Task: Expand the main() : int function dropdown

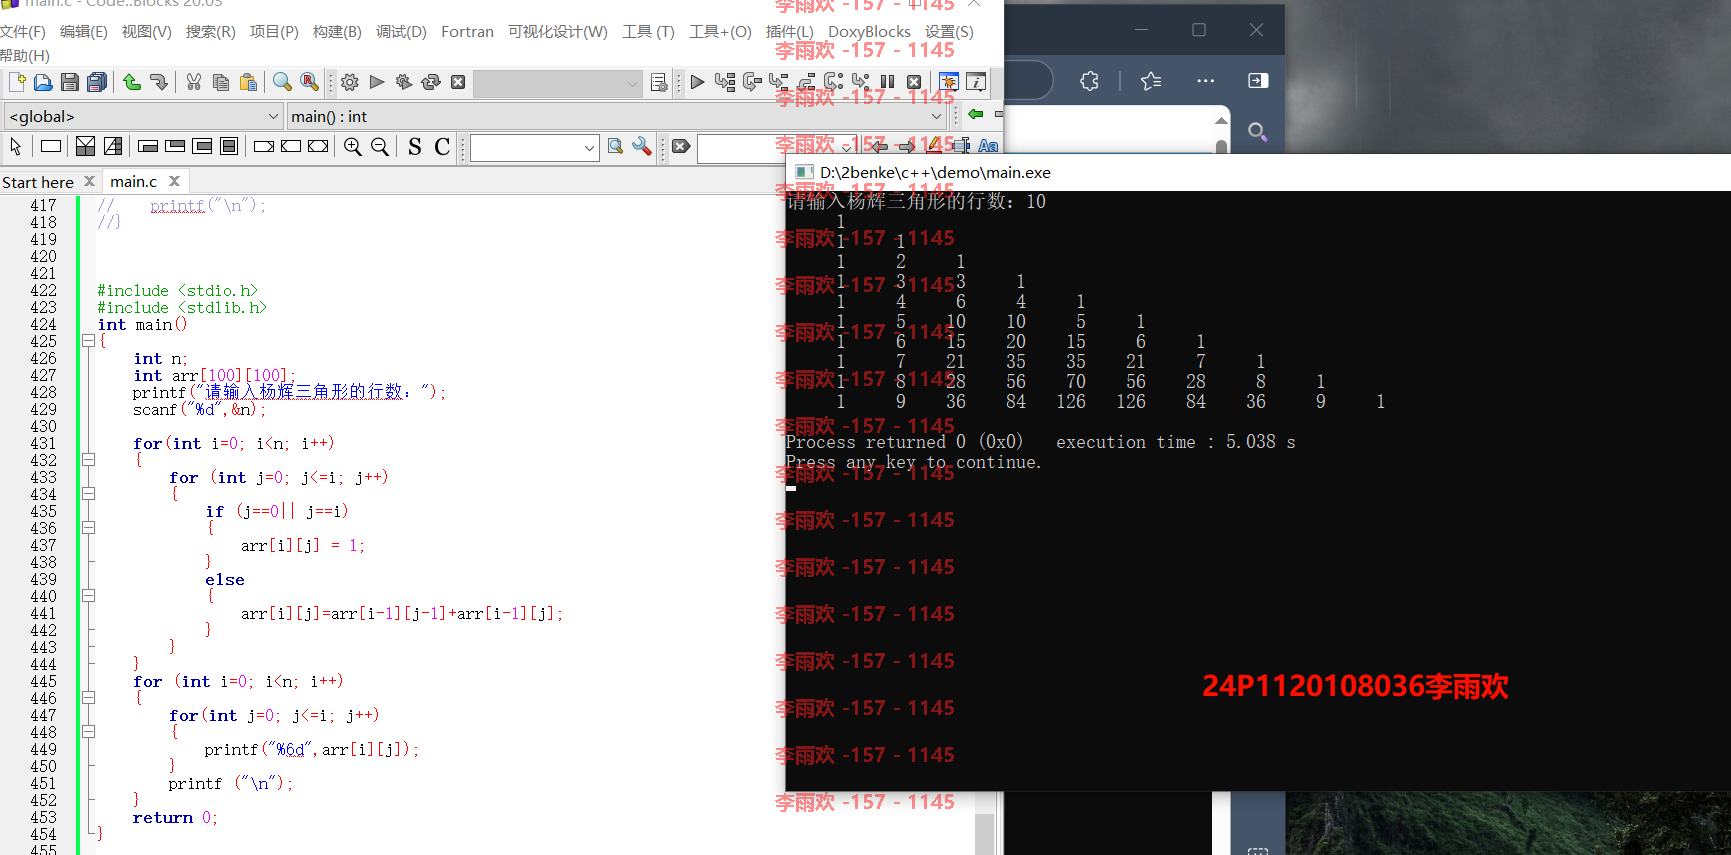Action: tap(616, 117)
